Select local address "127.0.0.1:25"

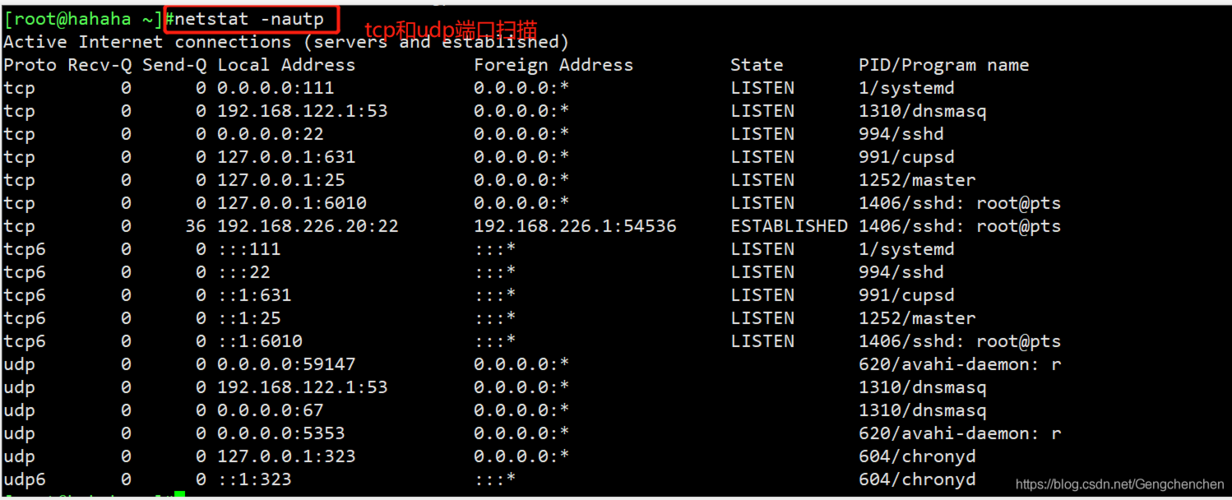(281, 180)
